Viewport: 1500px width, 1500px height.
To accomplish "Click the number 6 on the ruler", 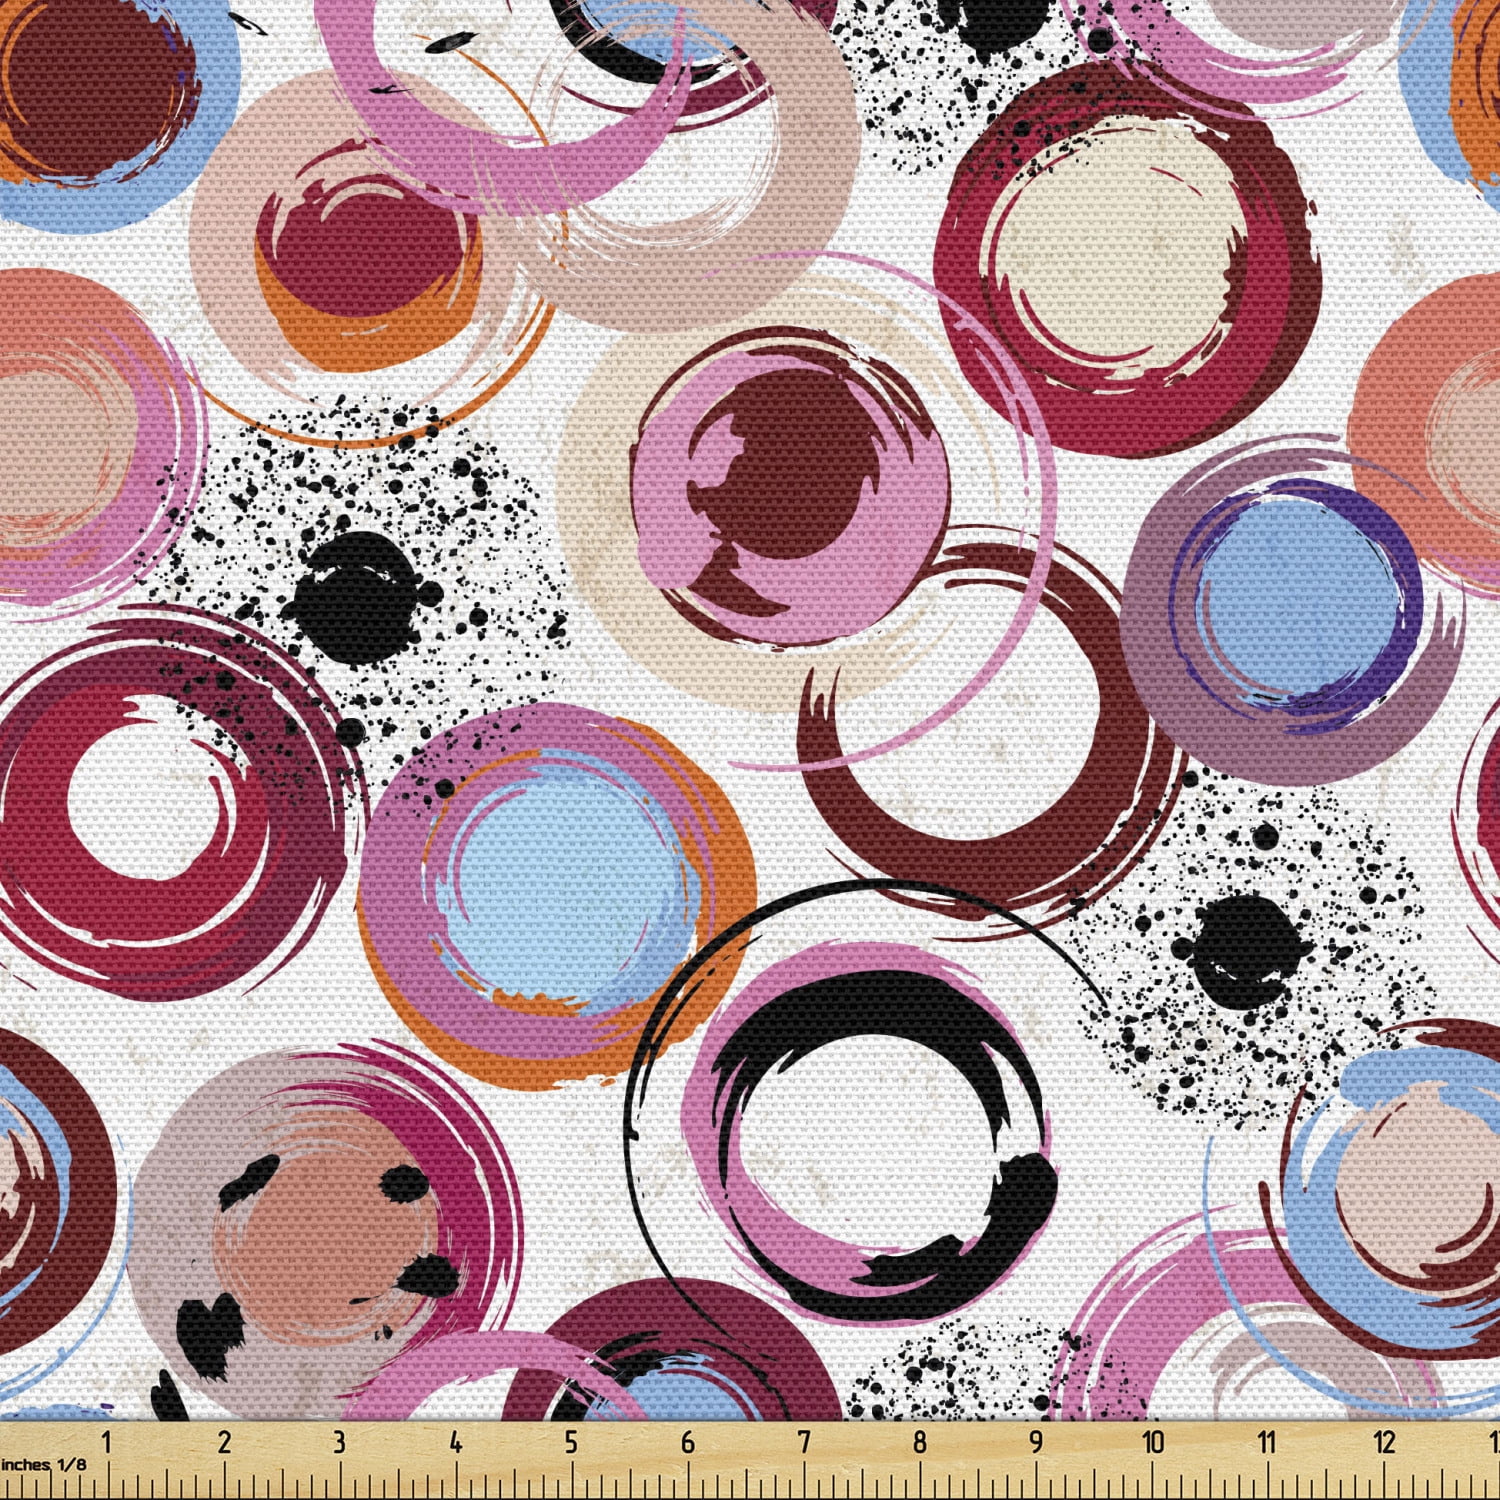I will coord(687,1442).
